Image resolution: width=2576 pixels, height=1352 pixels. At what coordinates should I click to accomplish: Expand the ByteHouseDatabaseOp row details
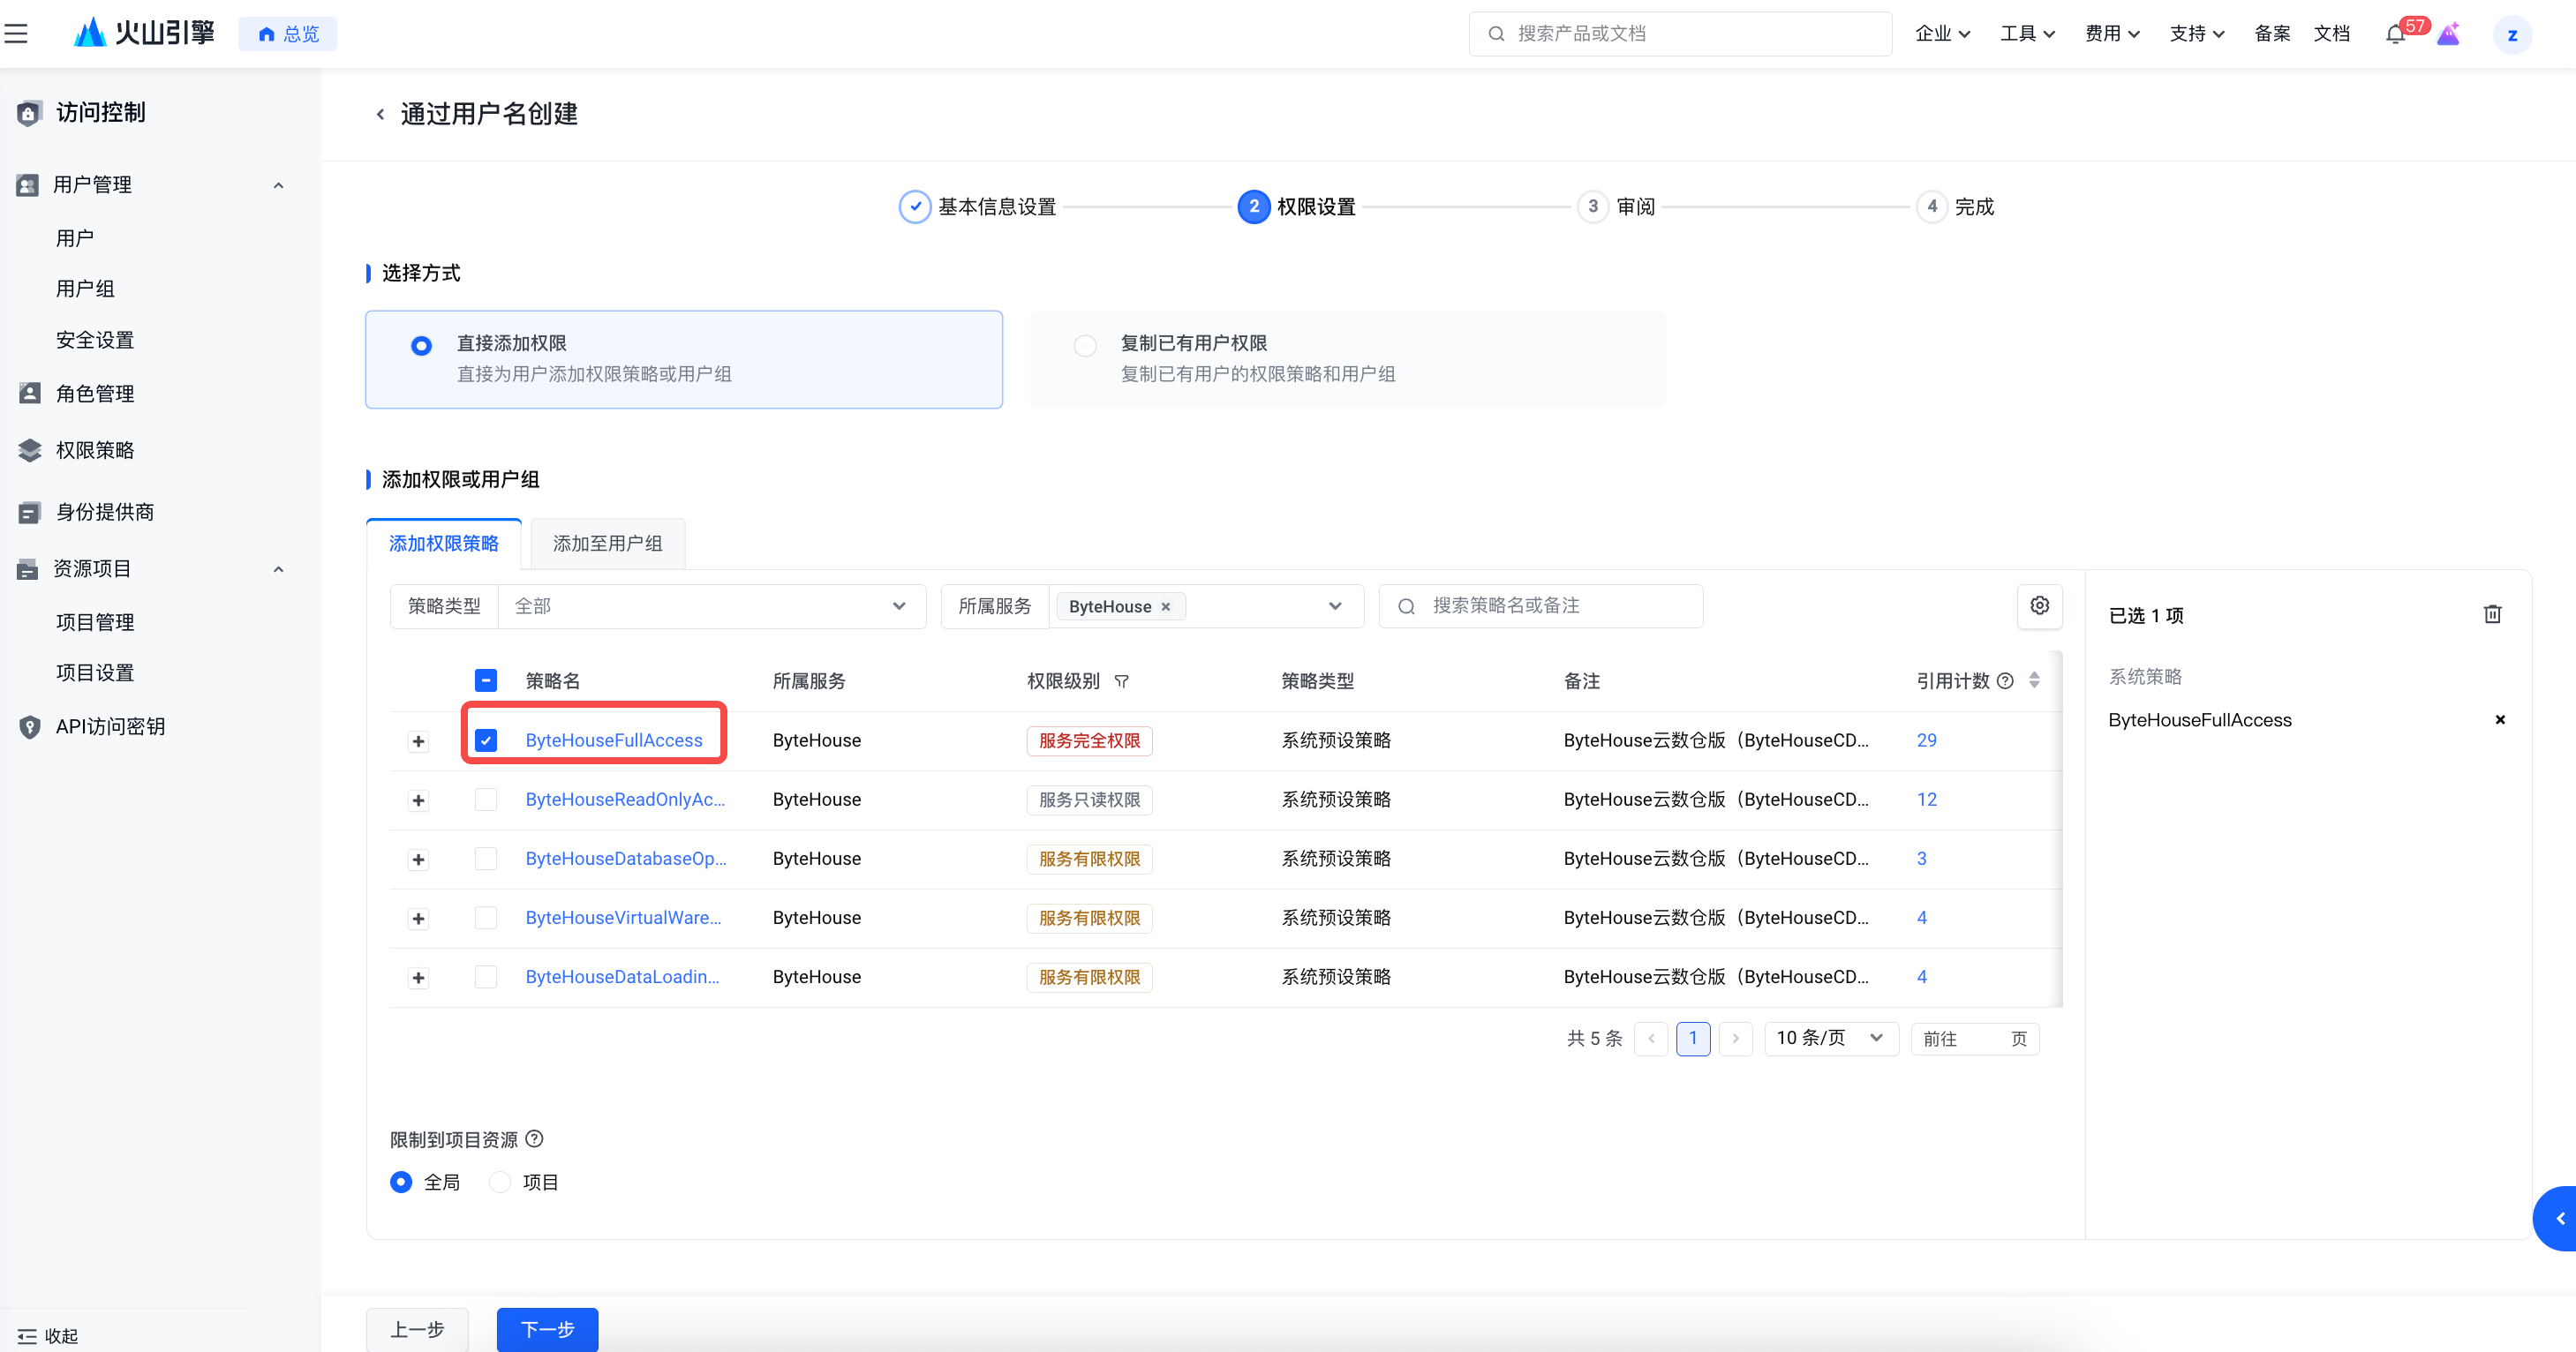click(419, 859)
